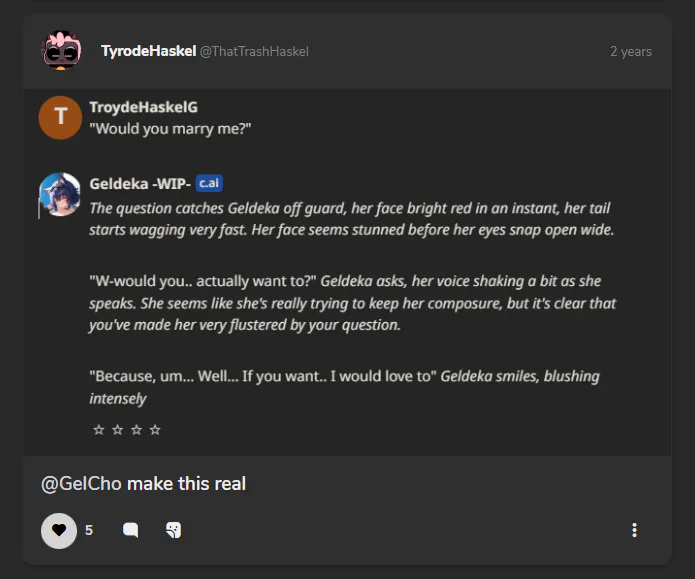Click the TroydeHaskelG username in the chat
This screenshot has height=579, width=695.
(143, 107)
